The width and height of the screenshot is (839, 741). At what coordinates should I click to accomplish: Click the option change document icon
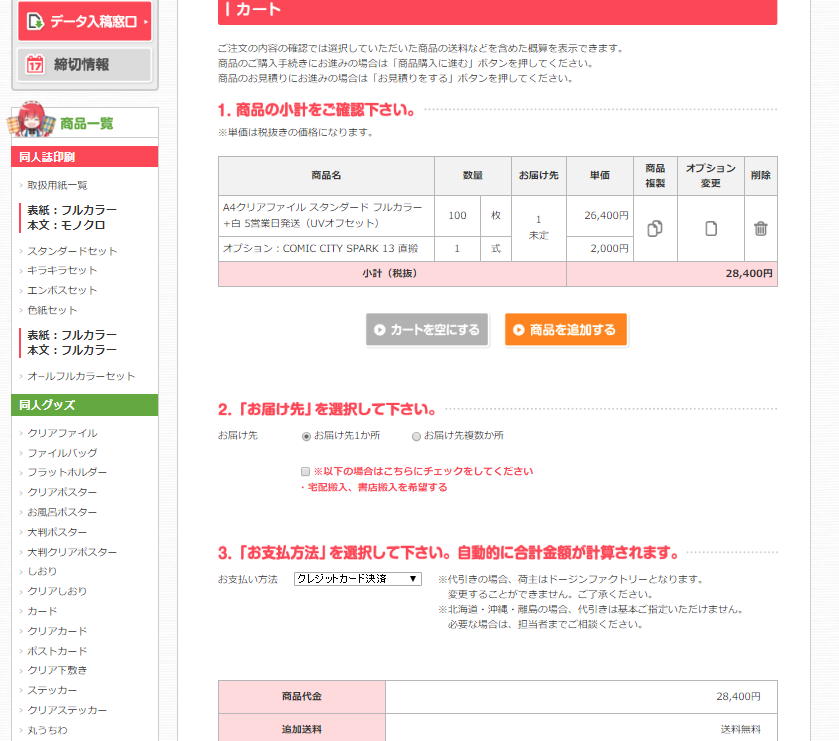click(711, 228)
